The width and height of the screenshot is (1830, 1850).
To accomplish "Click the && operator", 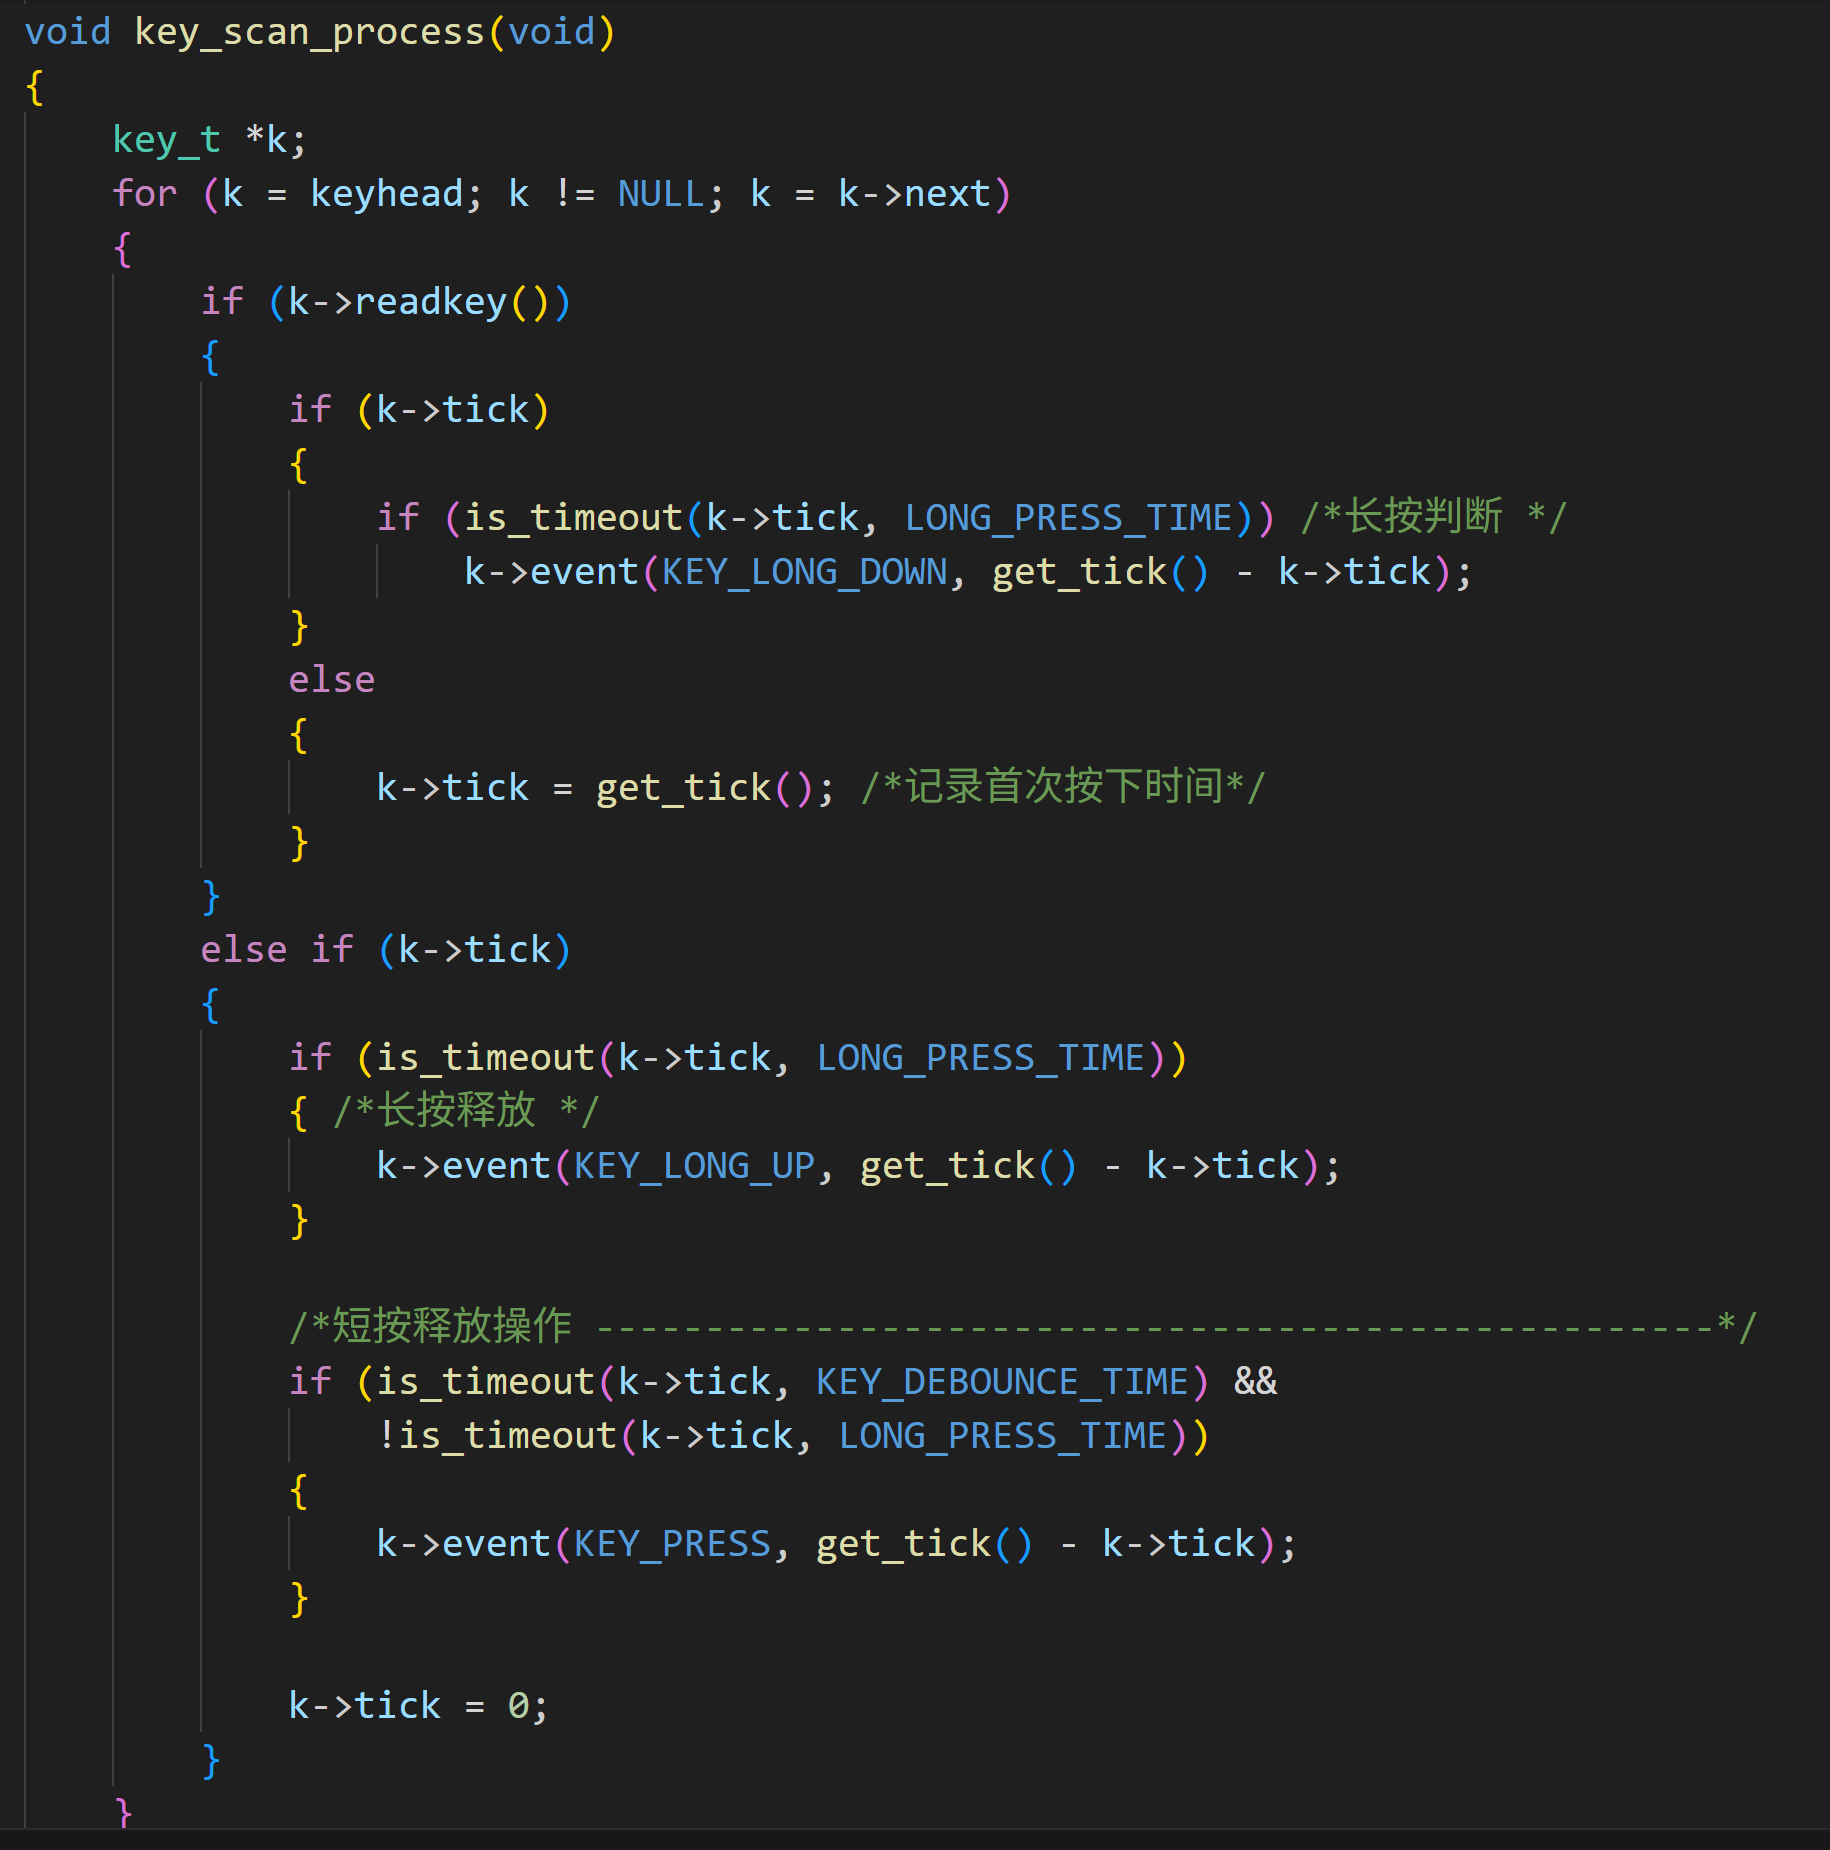I will coord(1255,1382).
